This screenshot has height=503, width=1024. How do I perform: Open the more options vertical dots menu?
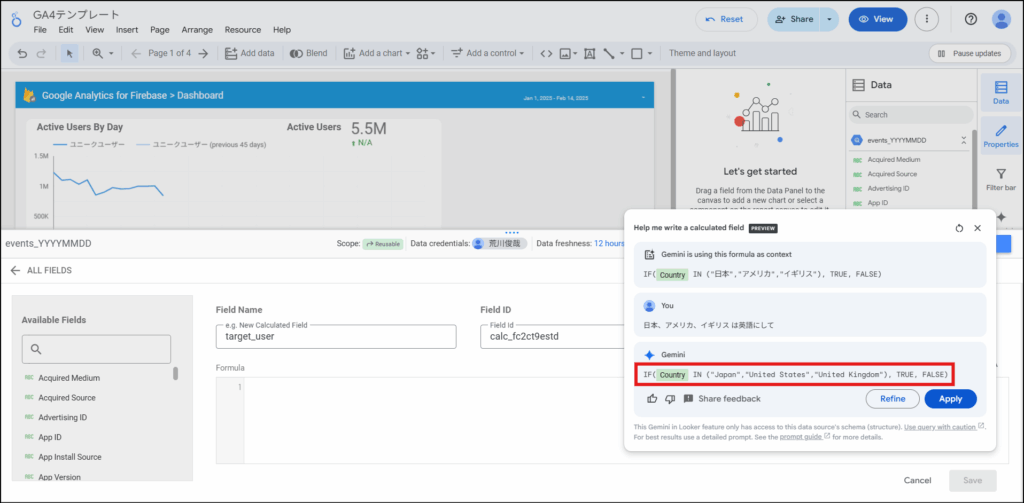(927, 20)
